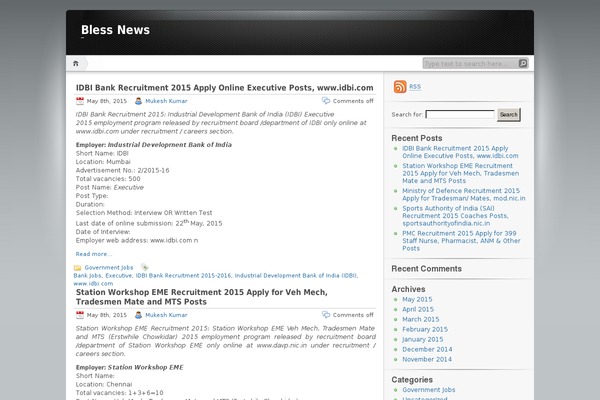Open the Bless News site title
The width and height of the screenshot is (600, 400).
click(x=115, y=30)
